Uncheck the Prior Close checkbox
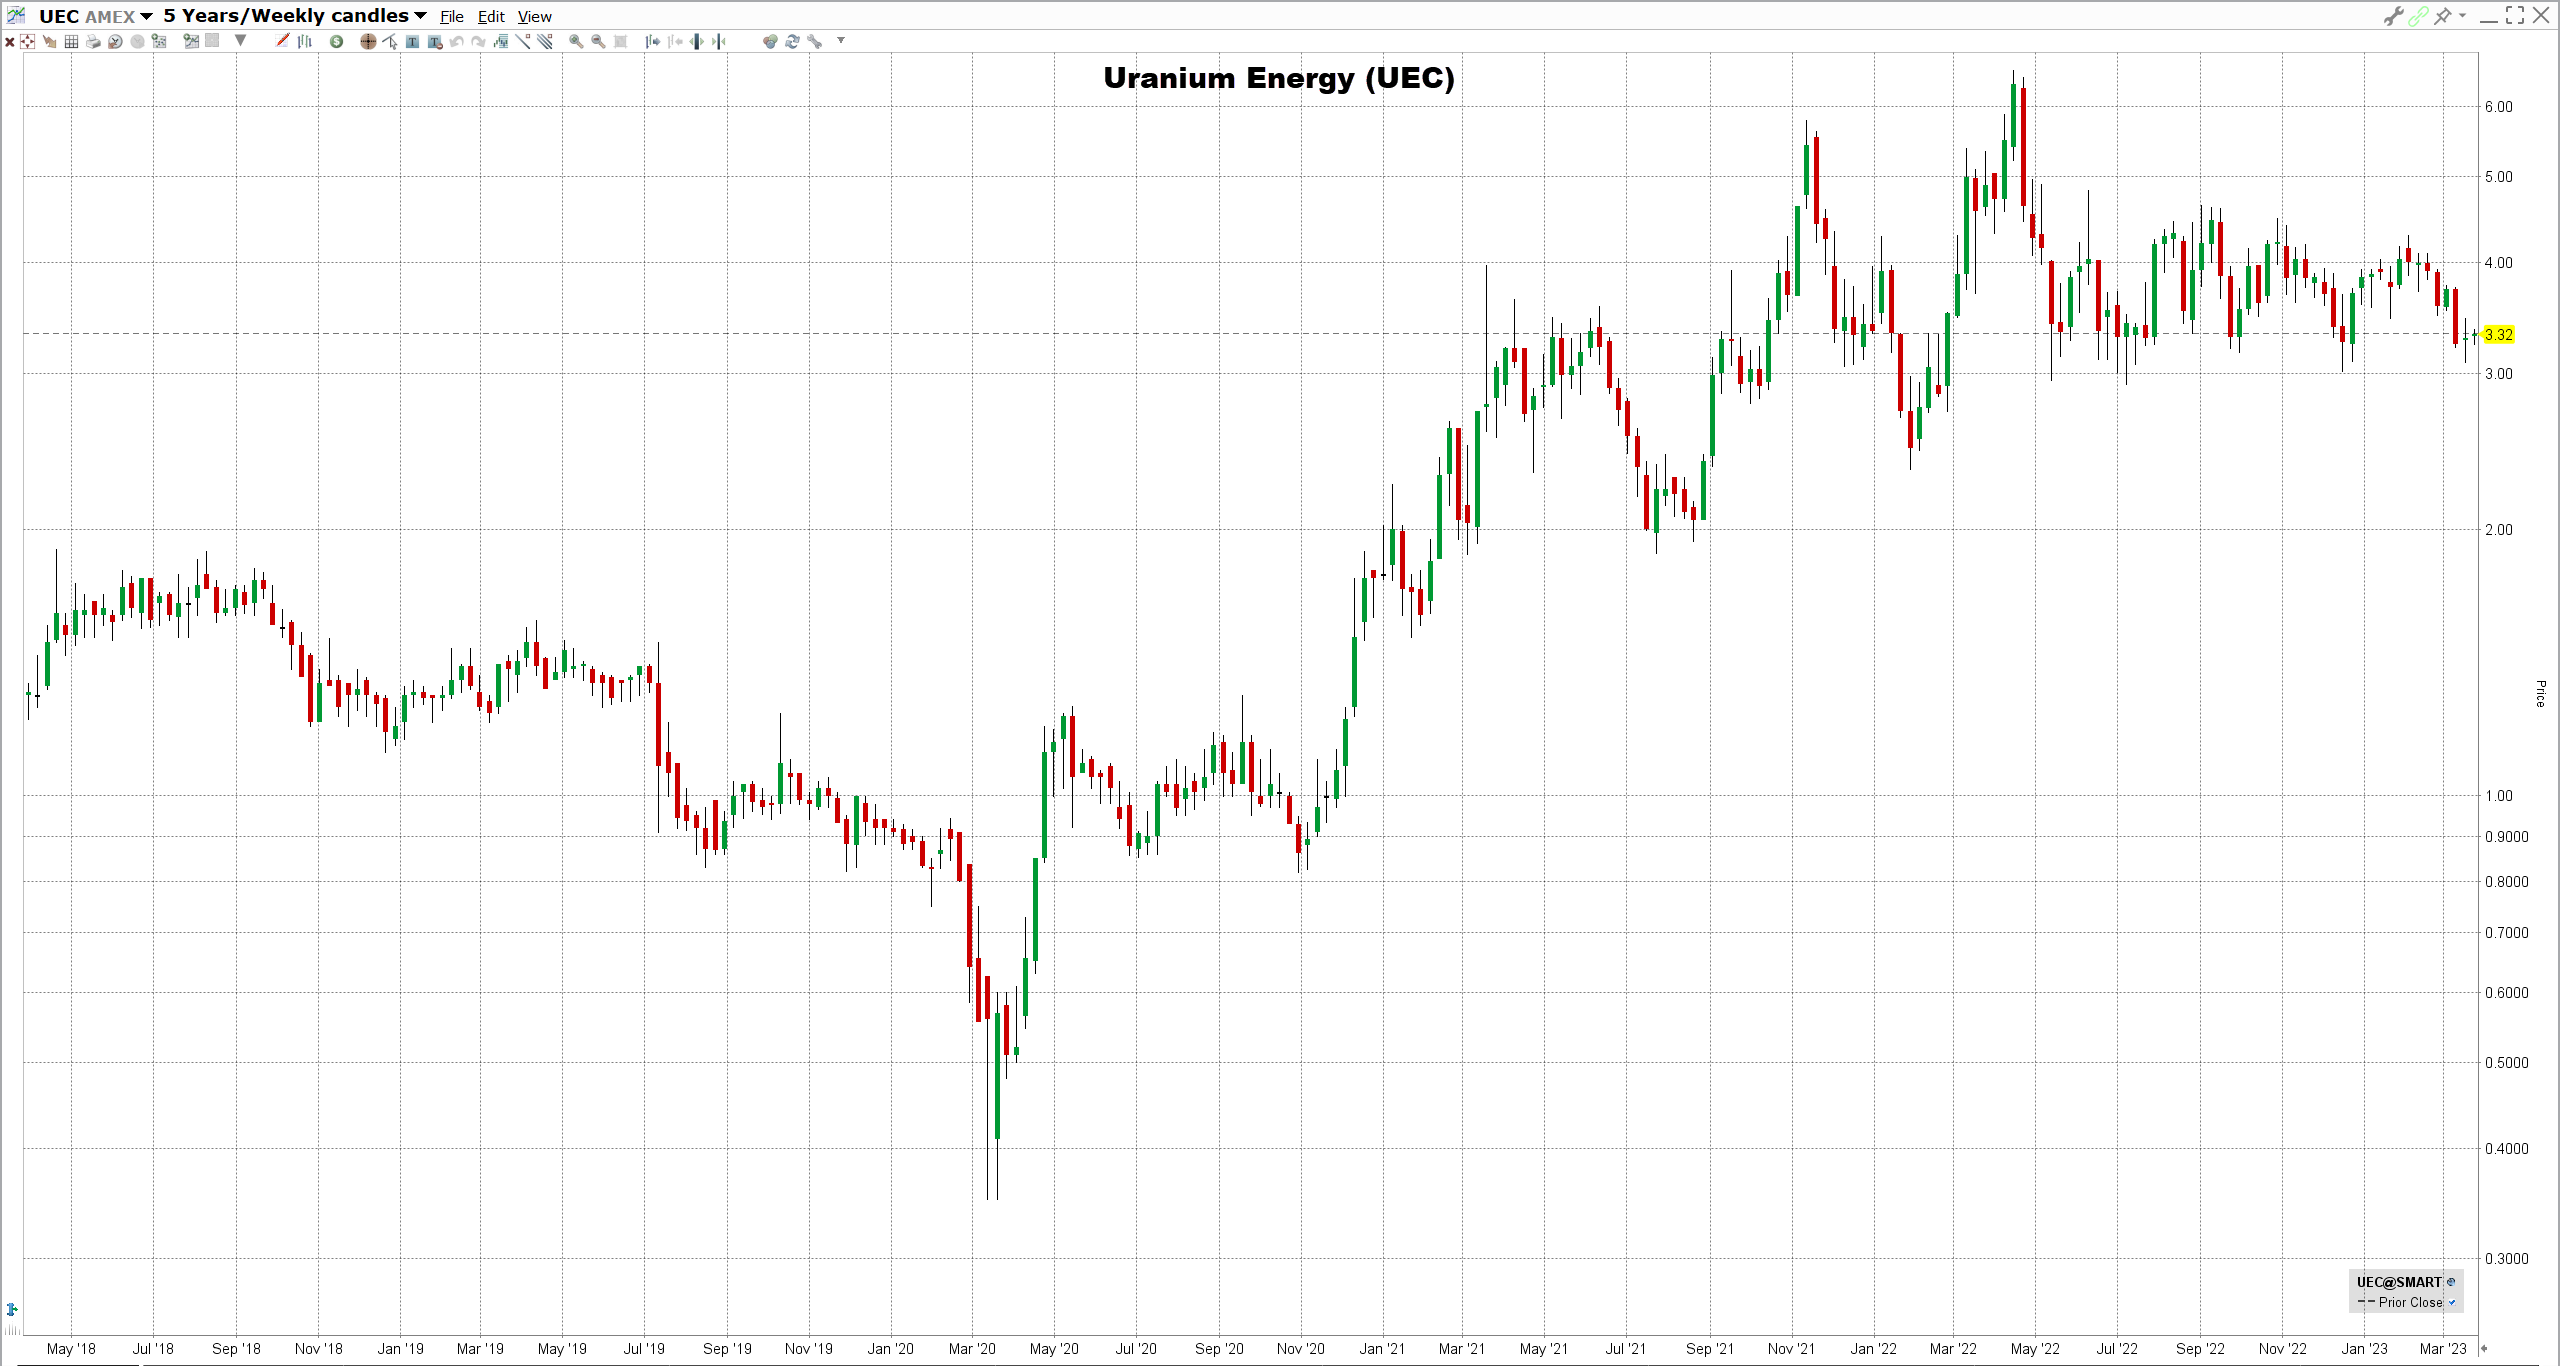The width and height of the screenshot is (2560, 1366). pyautogui.click(x=2451, y=1302)
